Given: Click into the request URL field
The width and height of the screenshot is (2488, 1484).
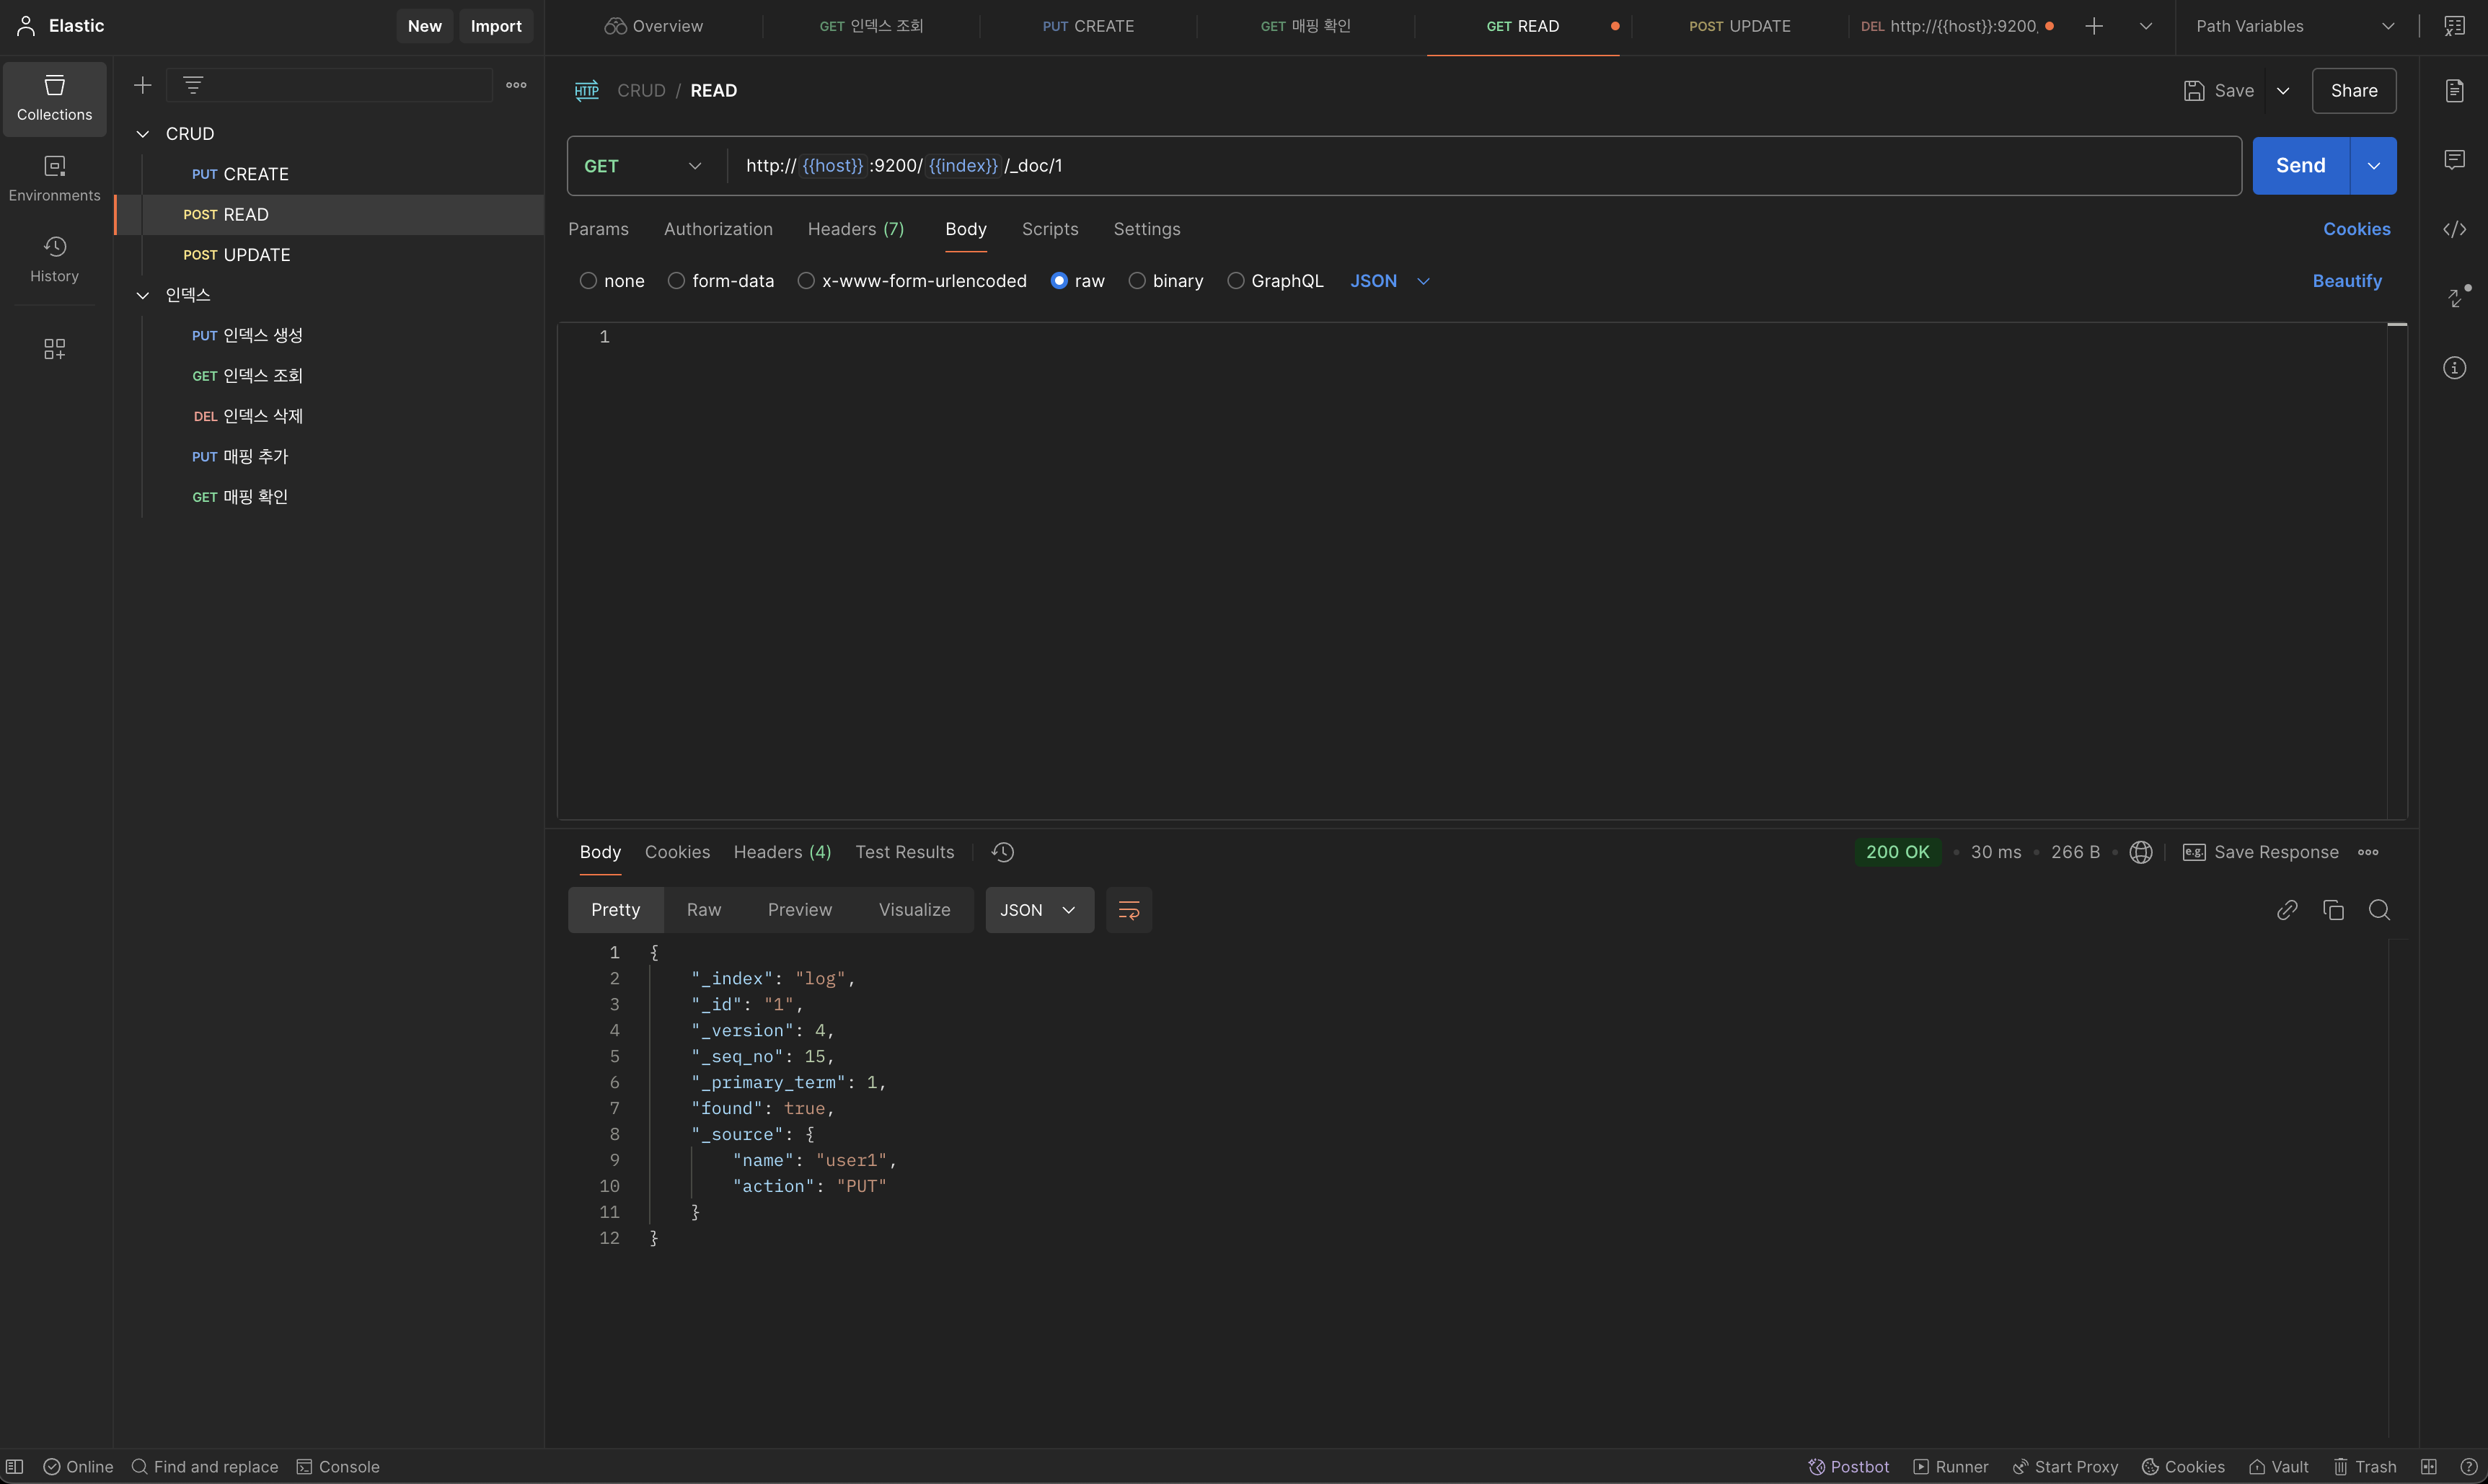Looking at the screenshot, I should [x=1500, y=166].
